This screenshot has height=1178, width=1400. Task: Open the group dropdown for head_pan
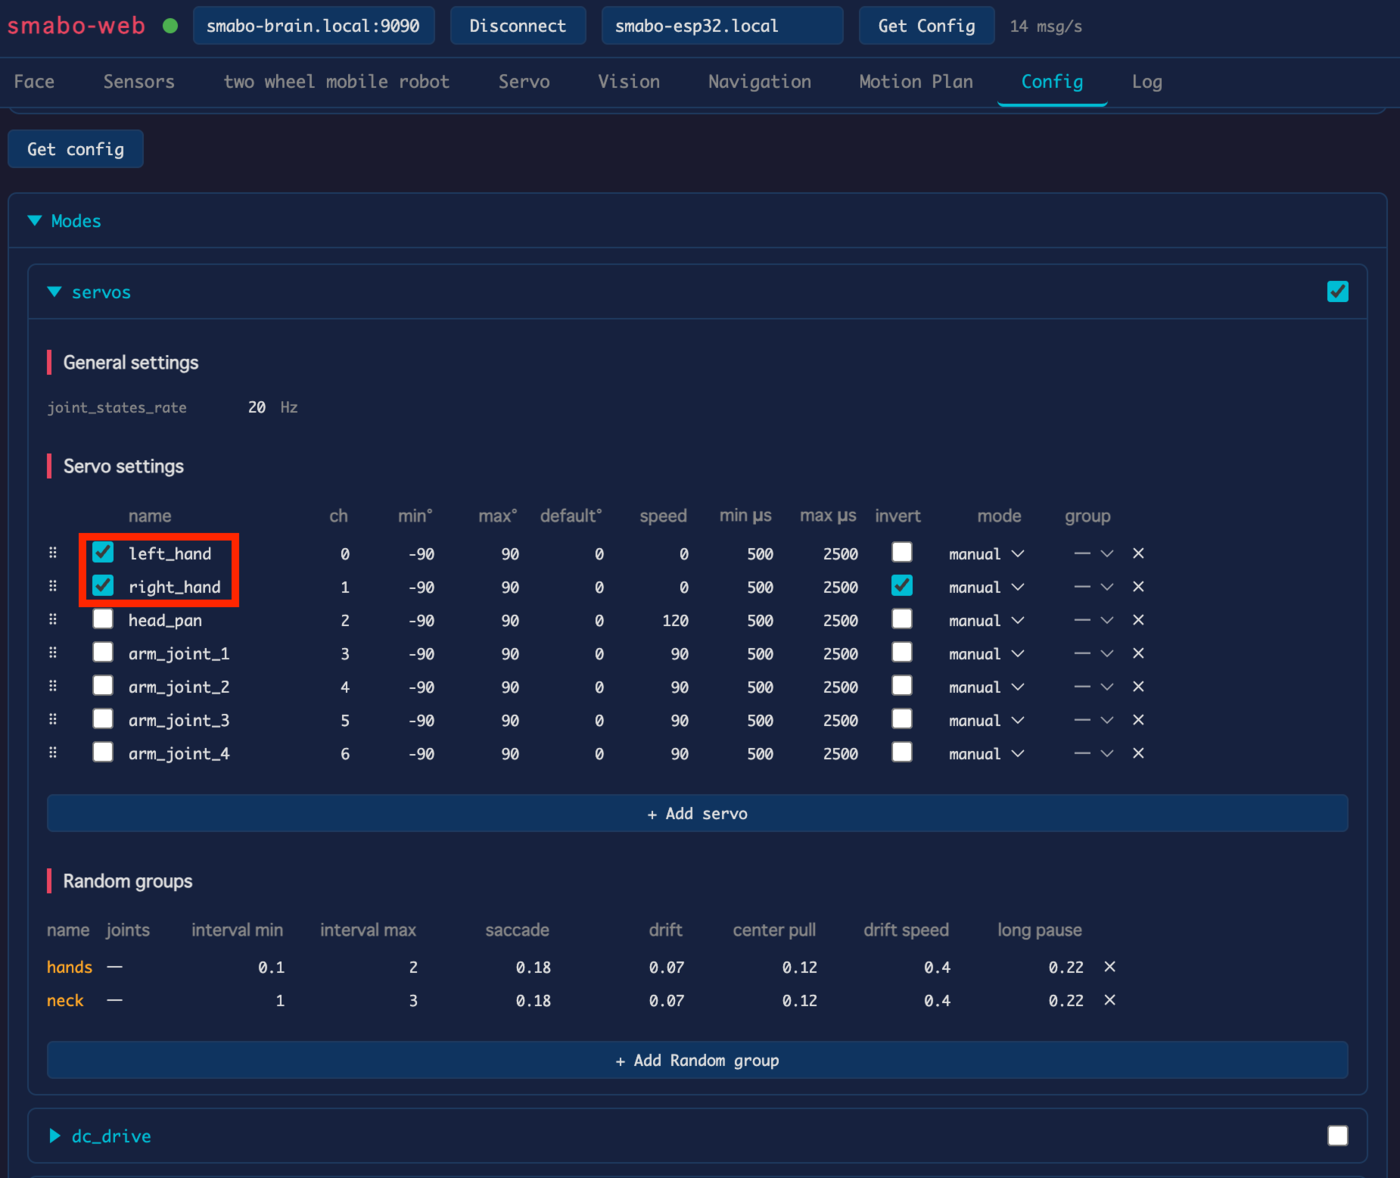coord(1094,620)
